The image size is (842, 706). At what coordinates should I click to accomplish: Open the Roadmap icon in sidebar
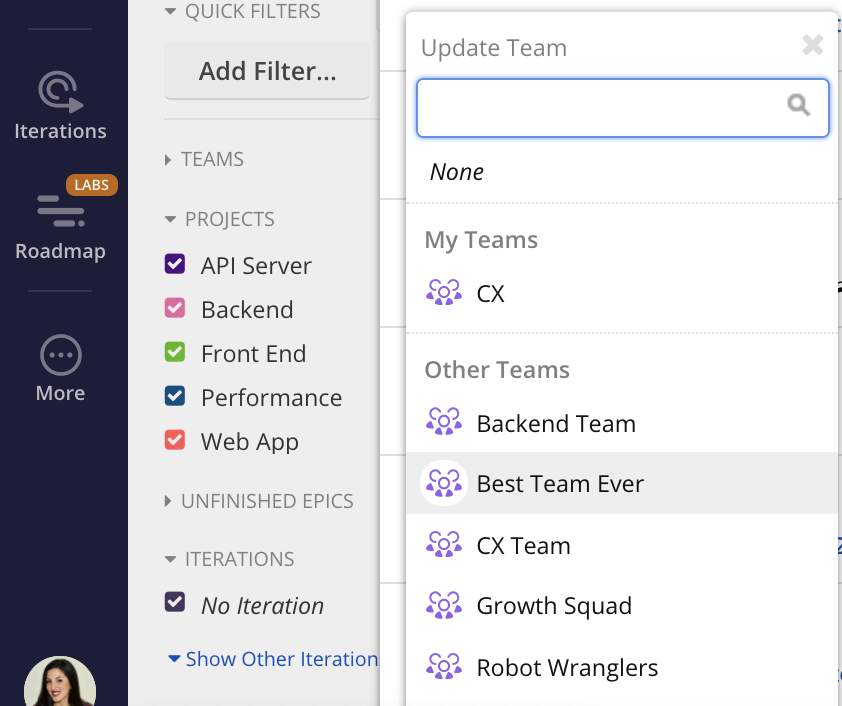point(60,211)
